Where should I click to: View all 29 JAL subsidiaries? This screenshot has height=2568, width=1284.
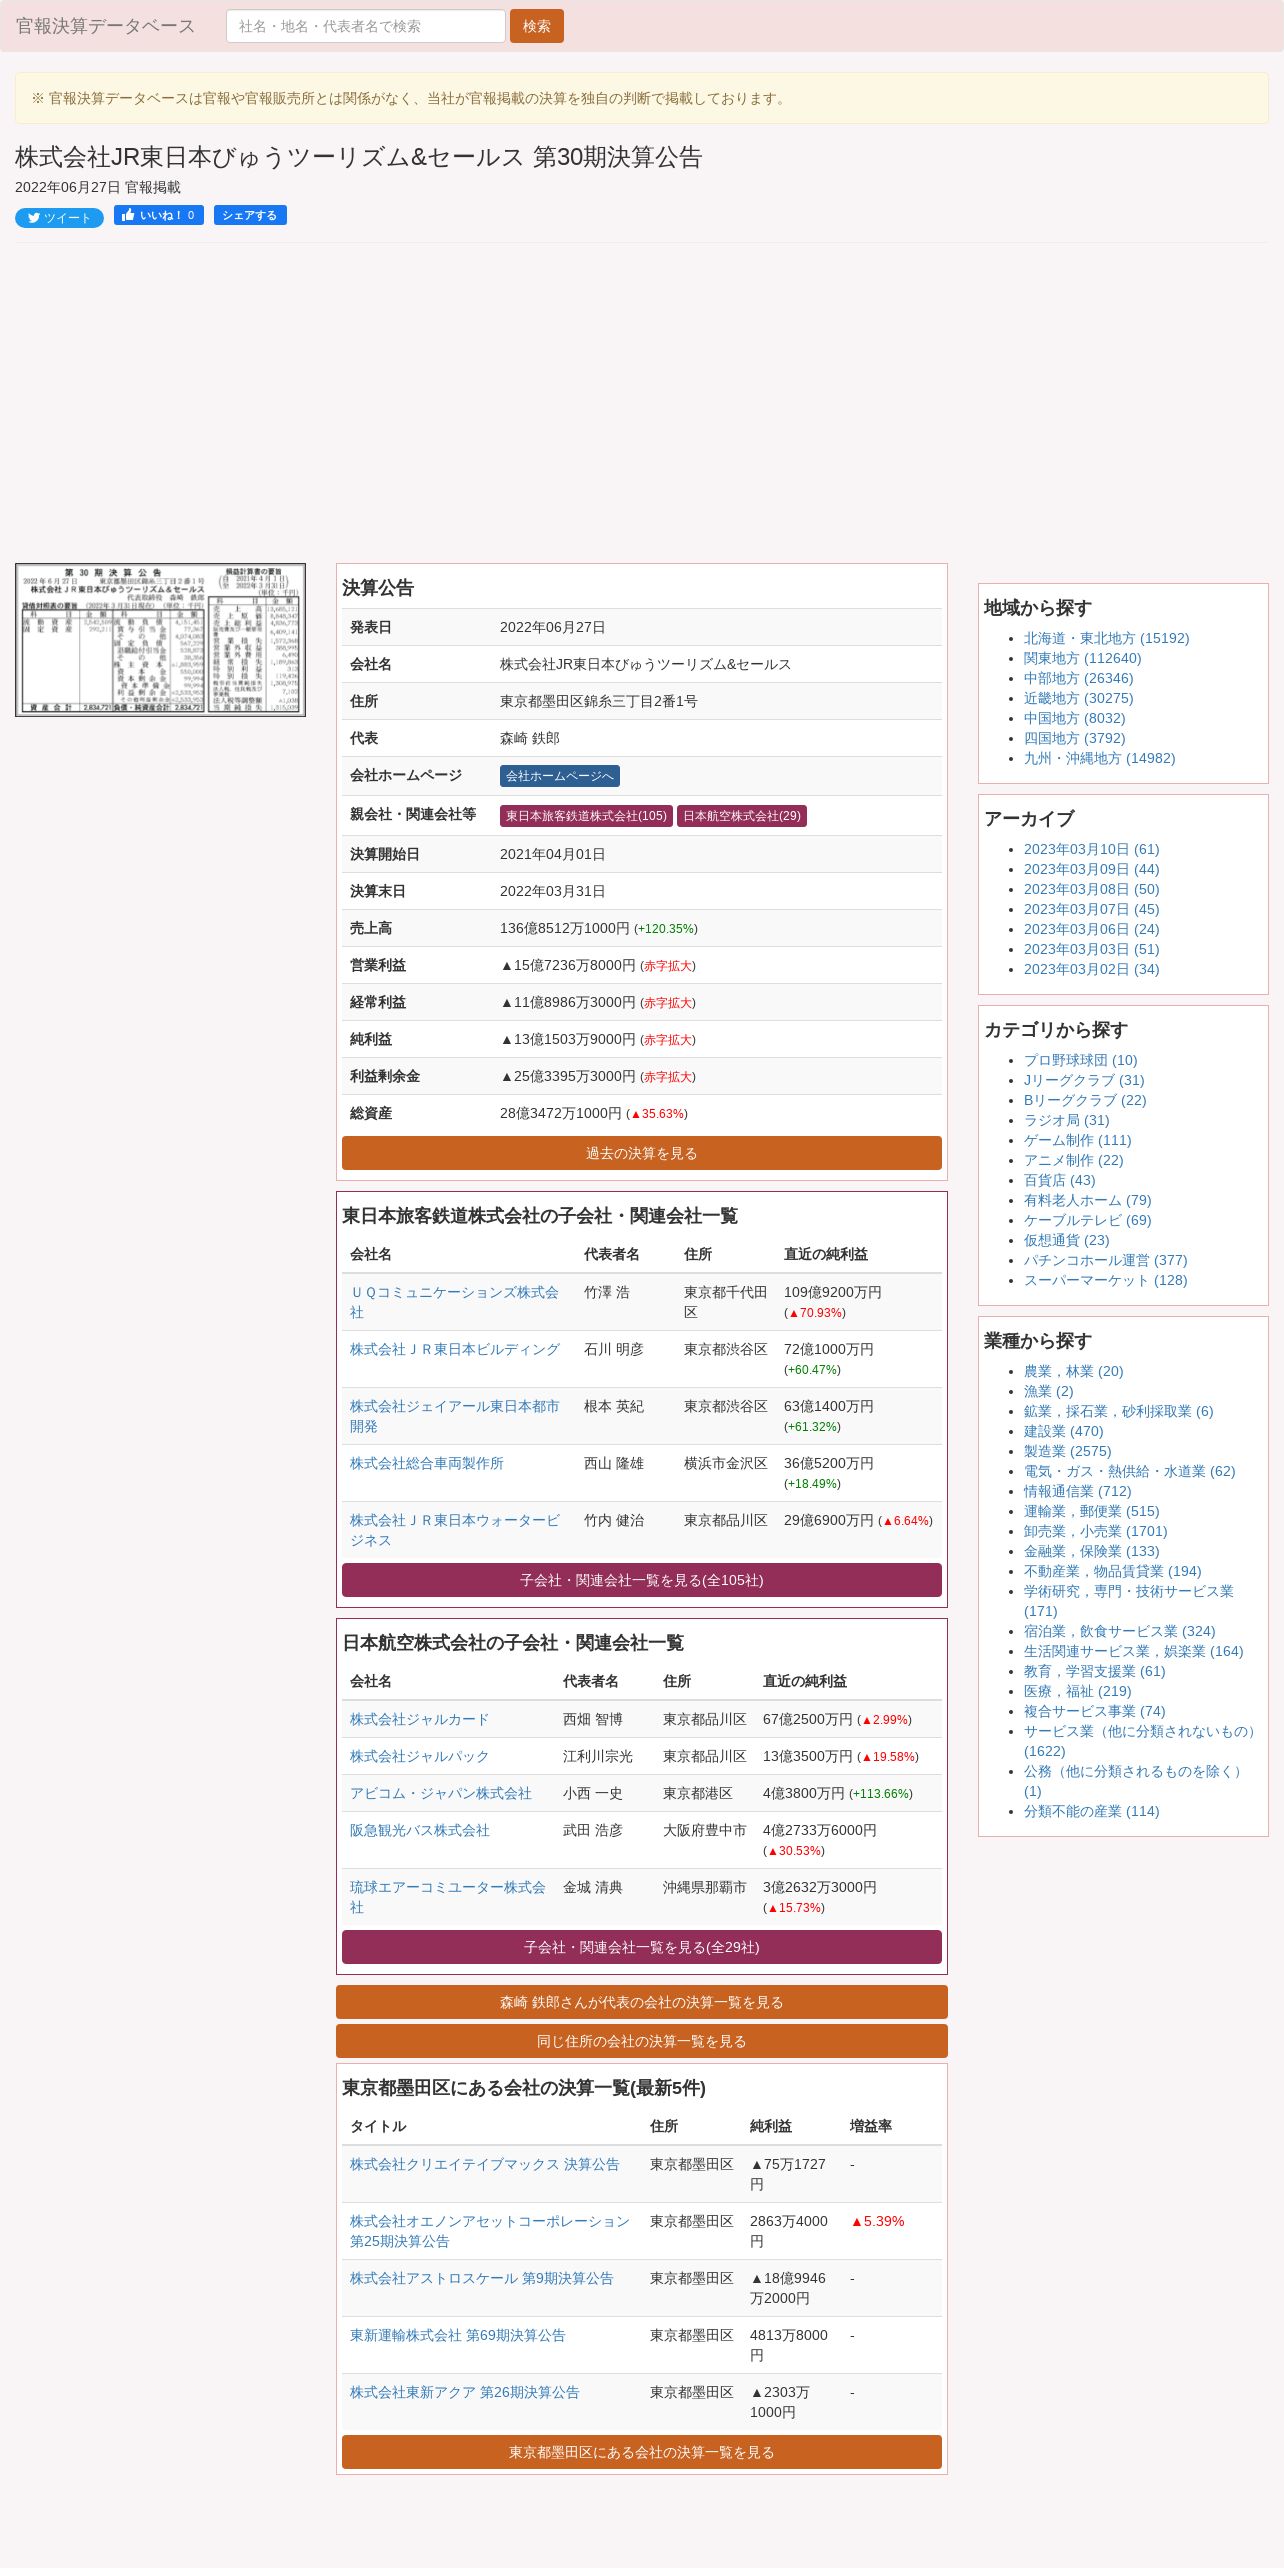coord(642,1947)
